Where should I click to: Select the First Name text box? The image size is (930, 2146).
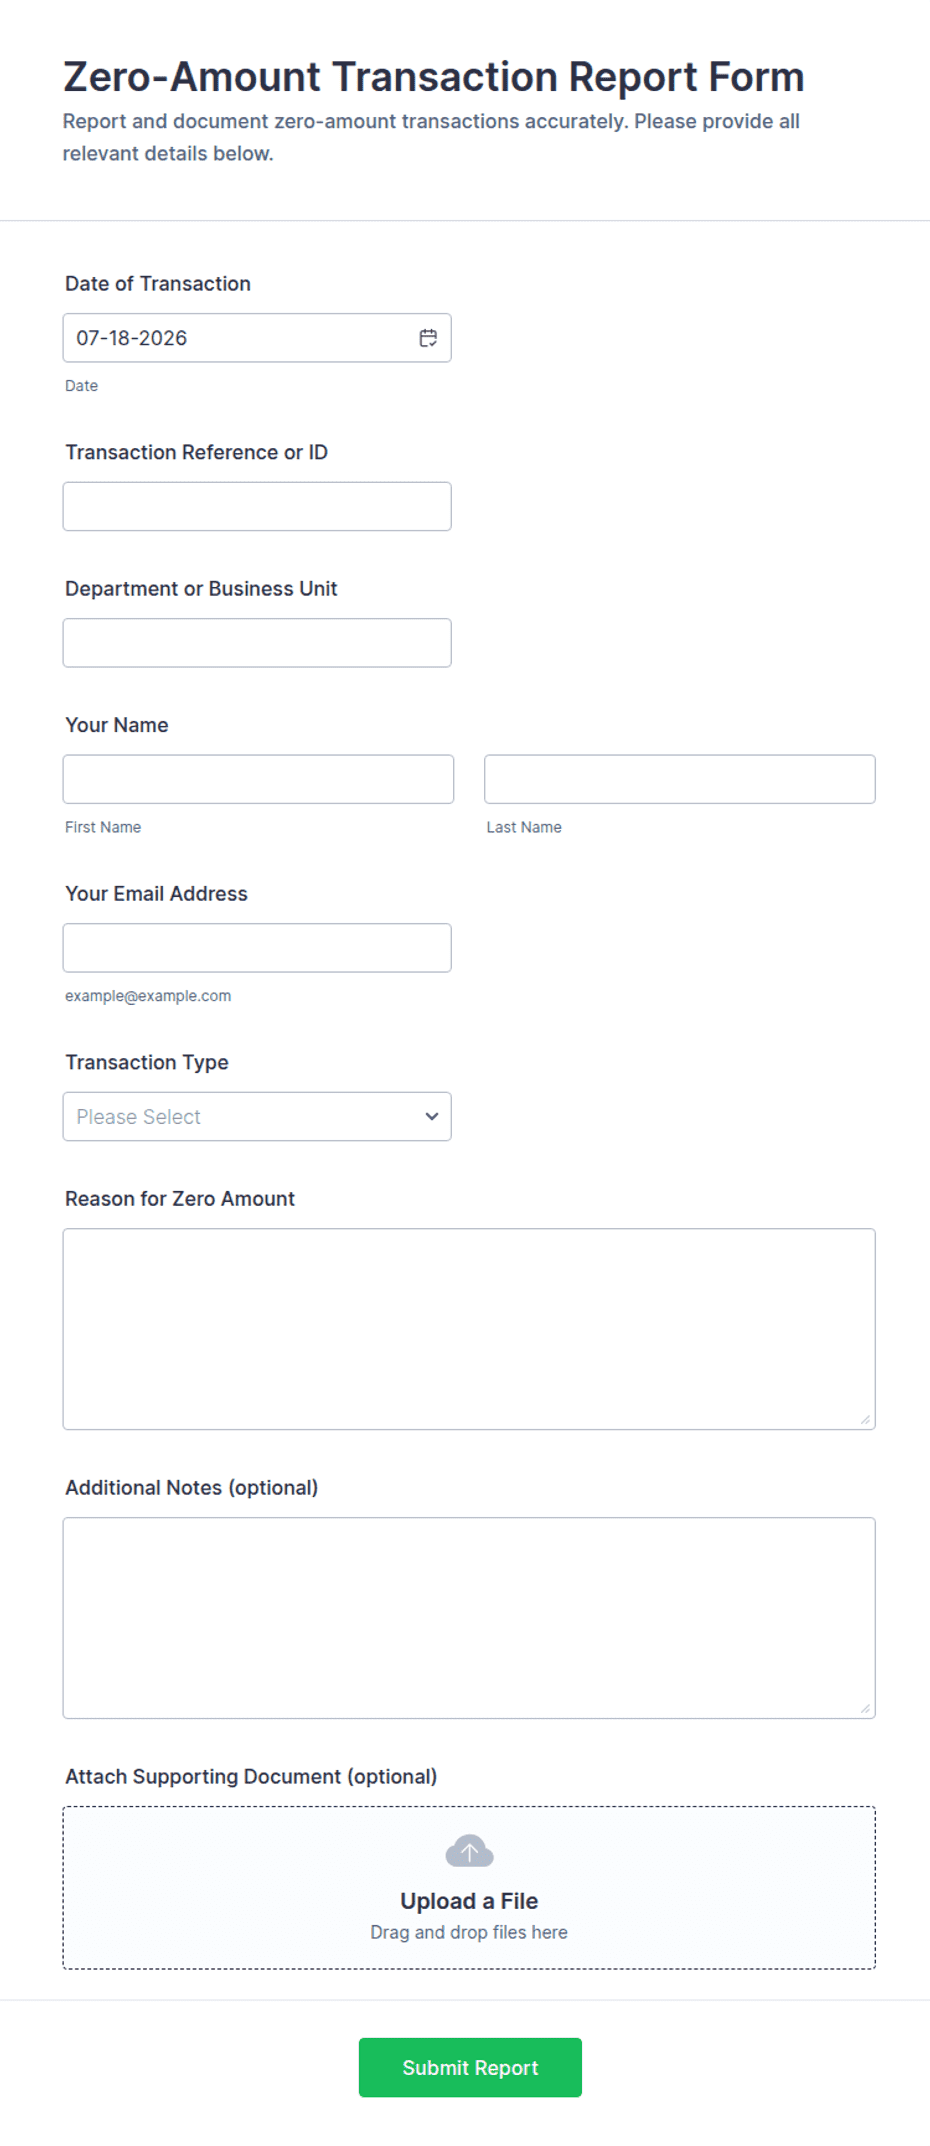(x=258, y=779)
